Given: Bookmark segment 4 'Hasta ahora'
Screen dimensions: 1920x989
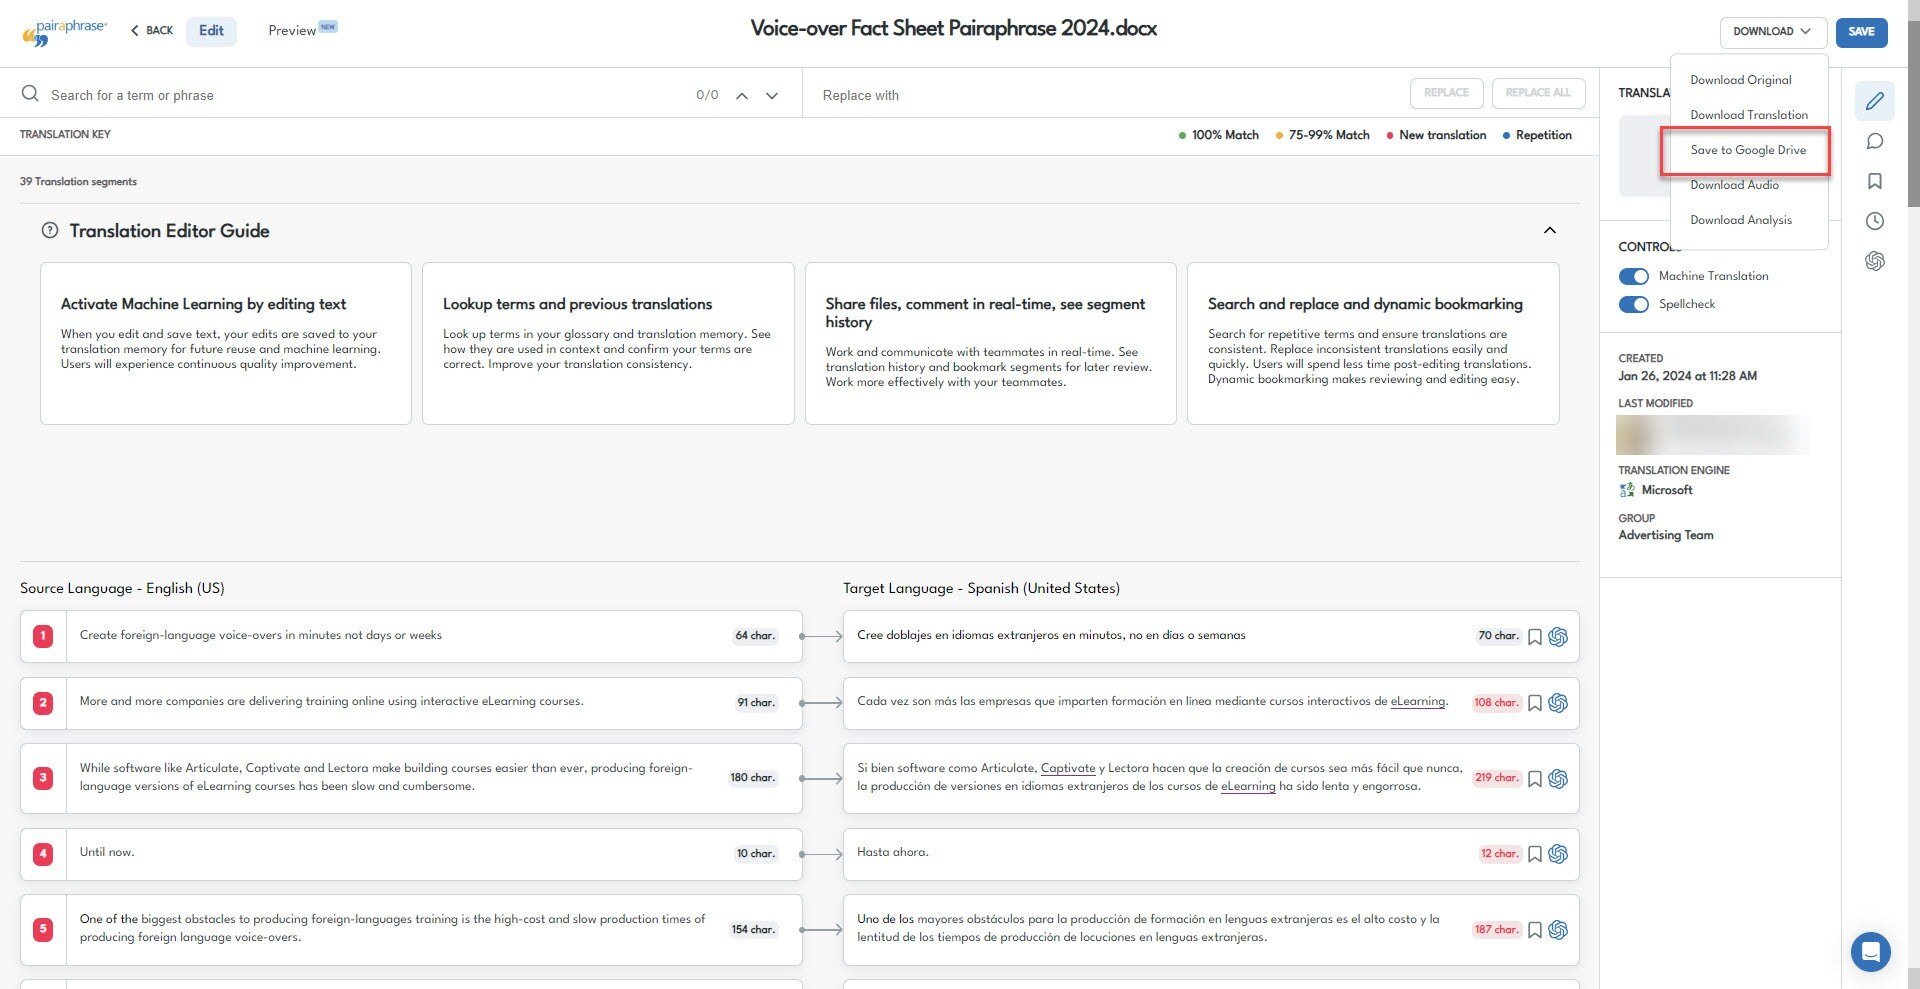Looking at the screenshot, I should click(1536, 854).
